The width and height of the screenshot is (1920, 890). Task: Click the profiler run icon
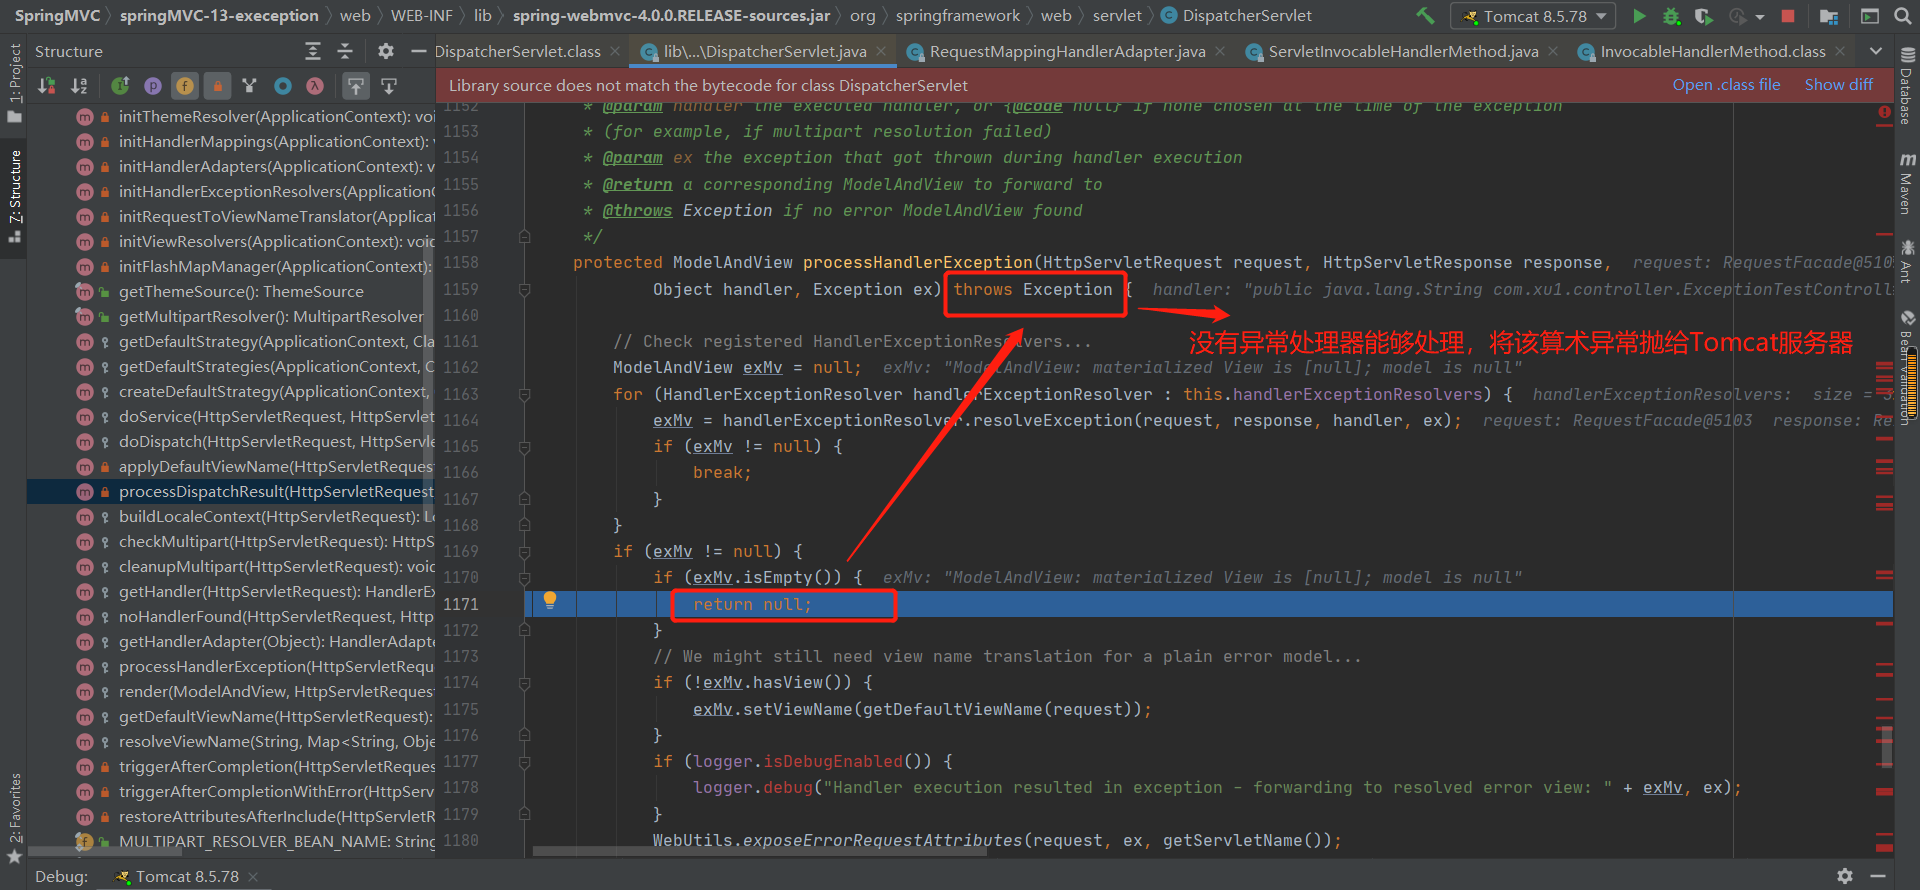coord(1738,16)
